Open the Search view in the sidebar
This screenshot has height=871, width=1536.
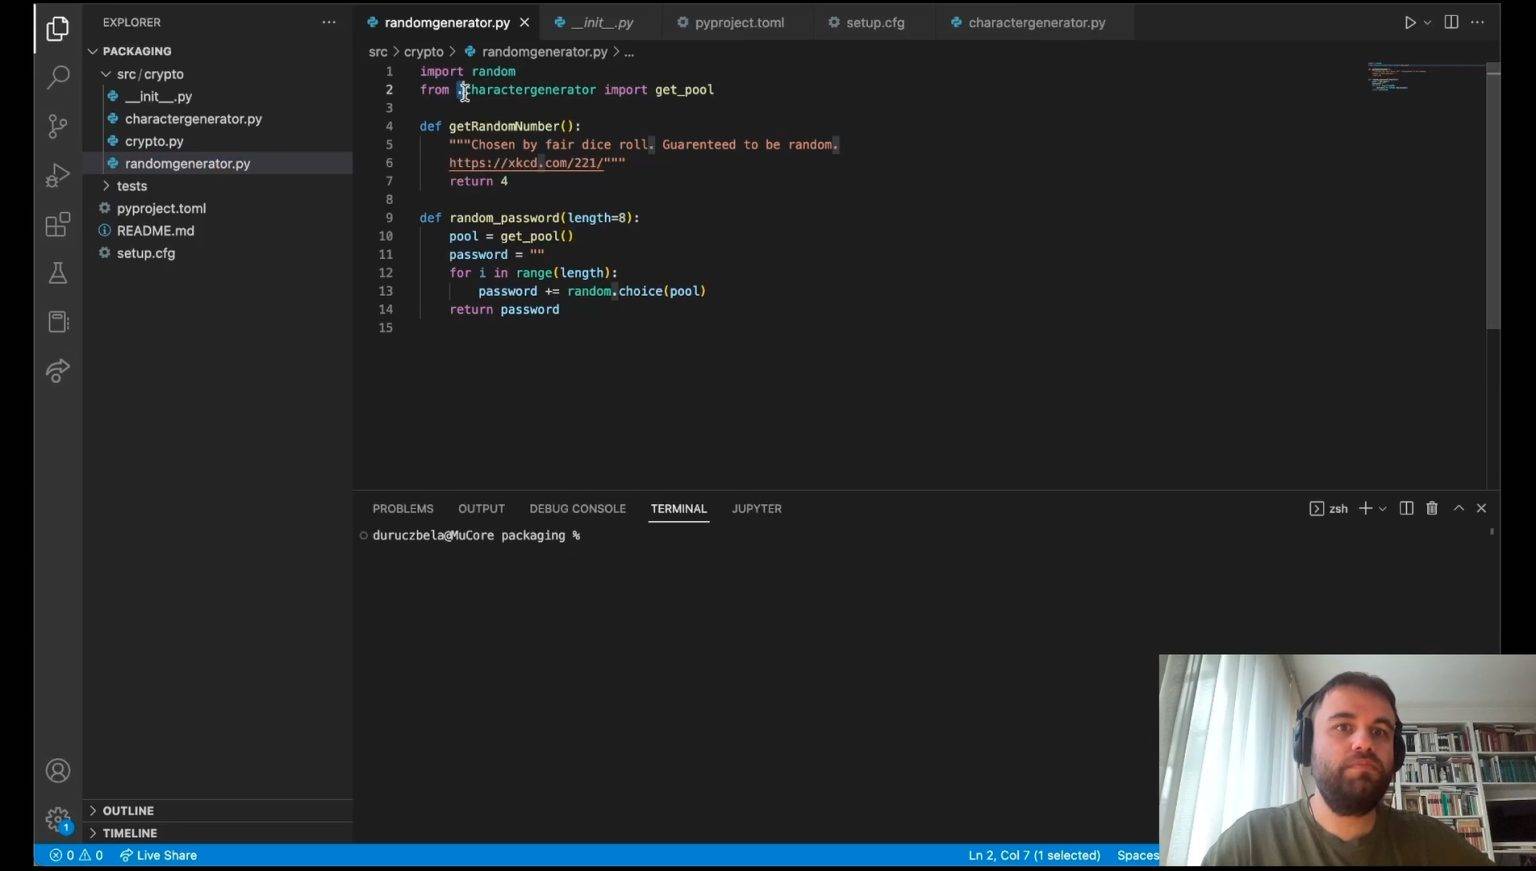[57, 76]
